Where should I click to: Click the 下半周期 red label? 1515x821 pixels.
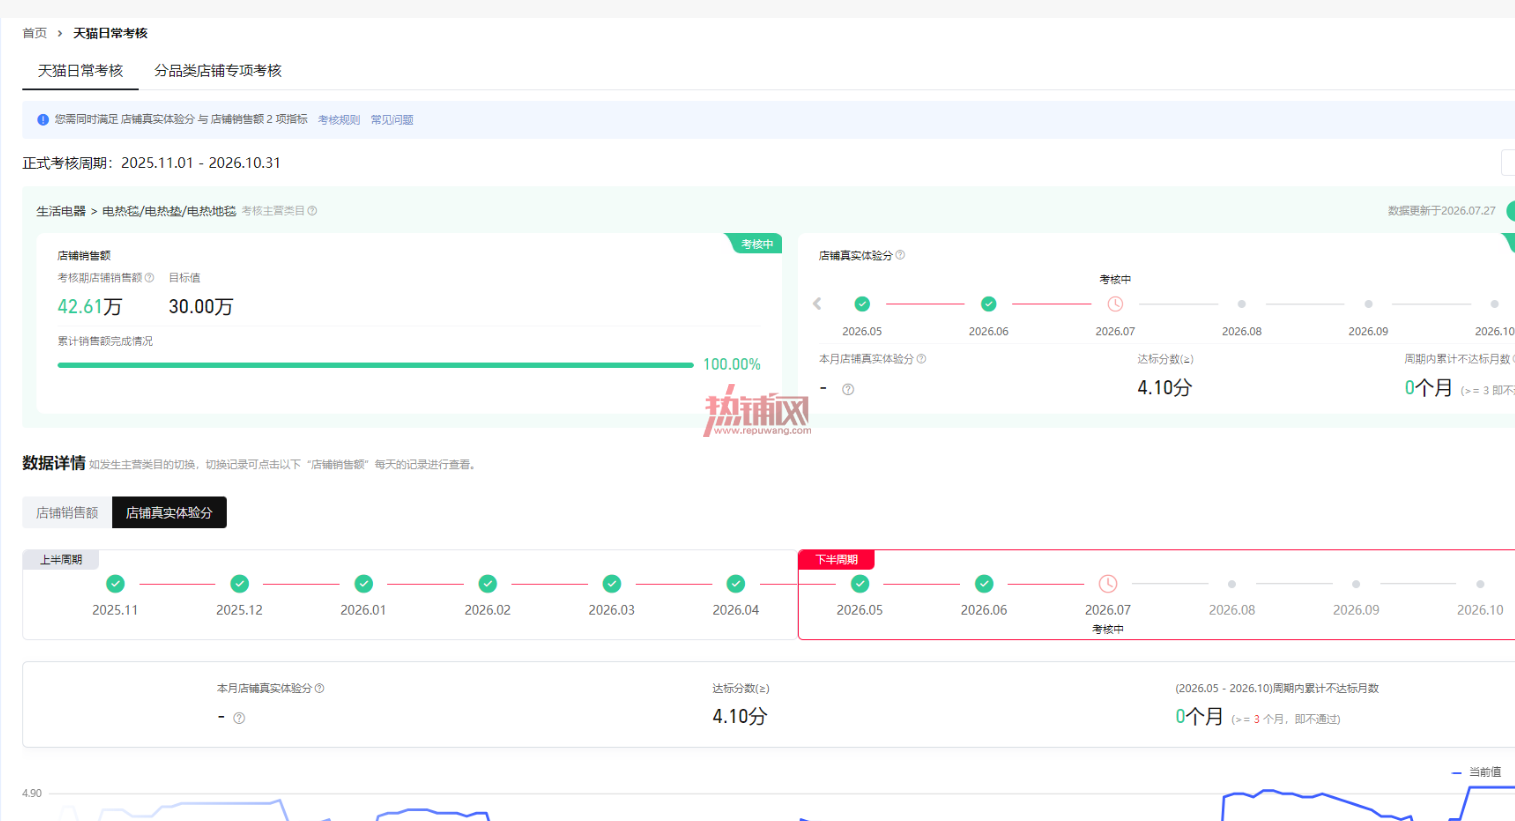[x=836, y=560]
